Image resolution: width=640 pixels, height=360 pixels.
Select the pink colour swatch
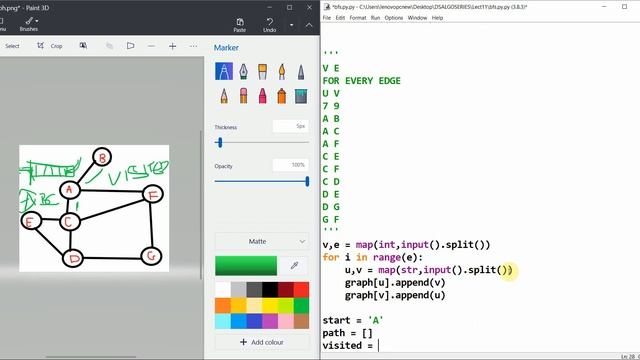coord(285,321)
